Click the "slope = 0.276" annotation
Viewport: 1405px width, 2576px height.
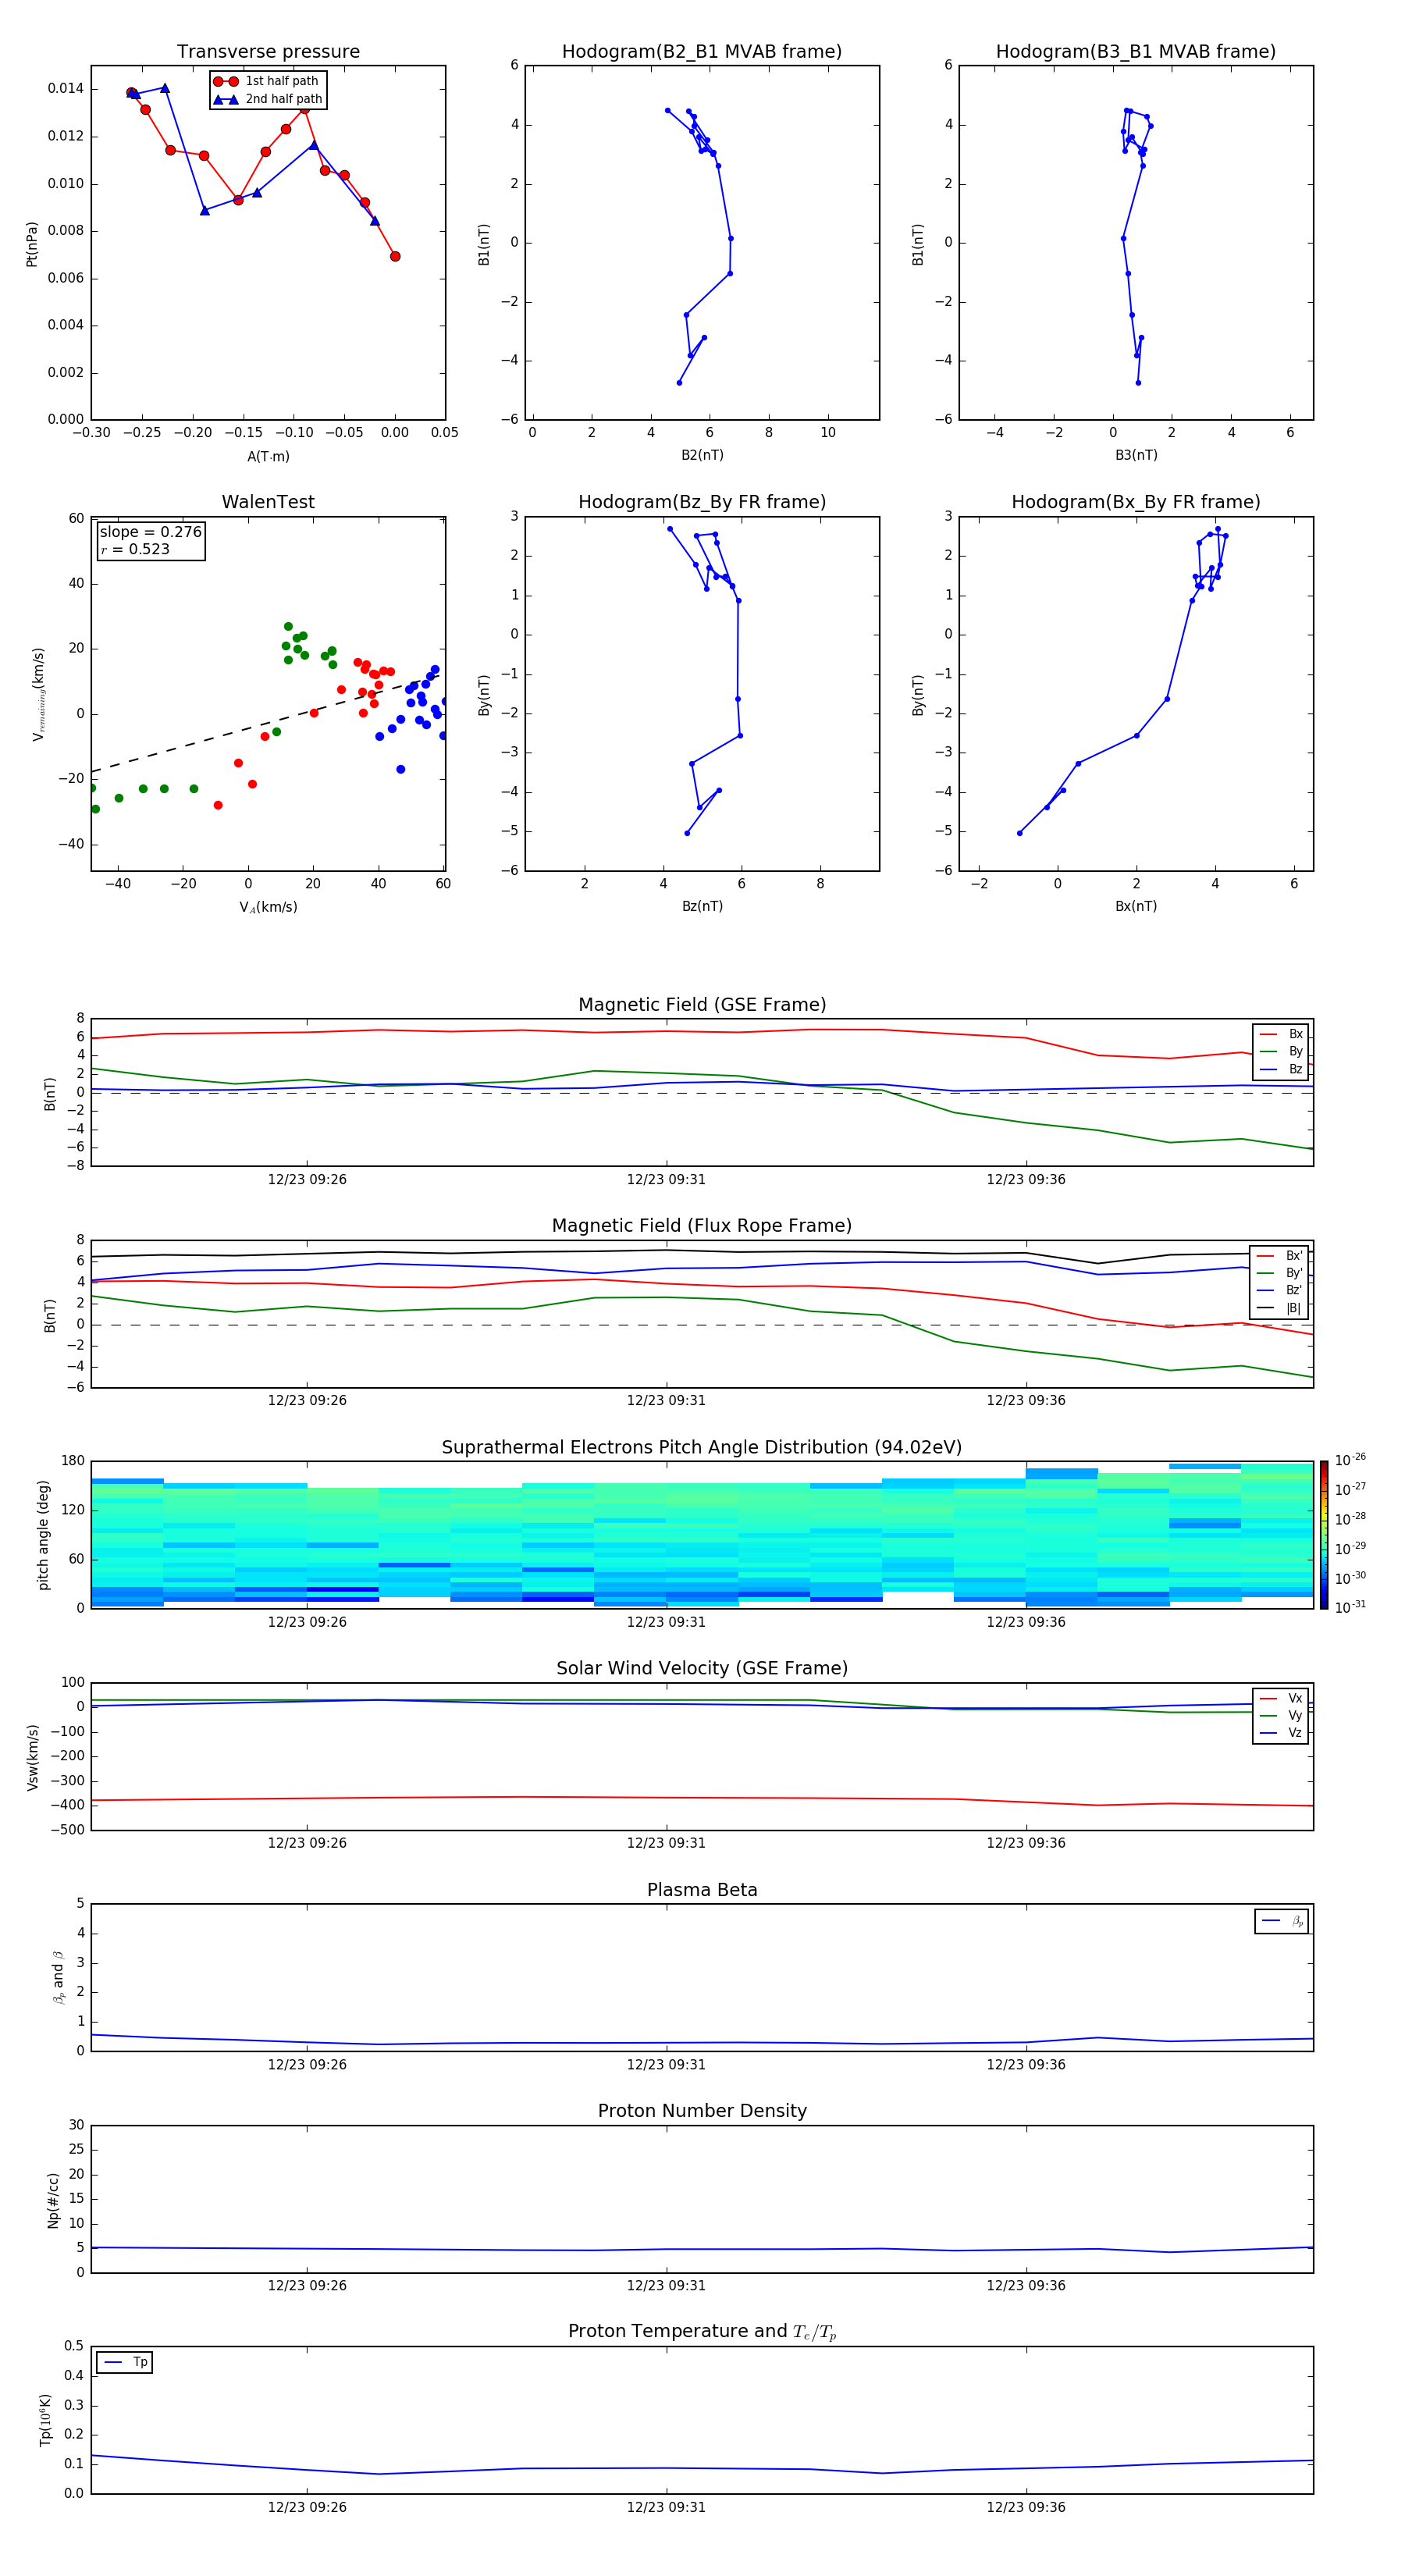tap(150, 532)
